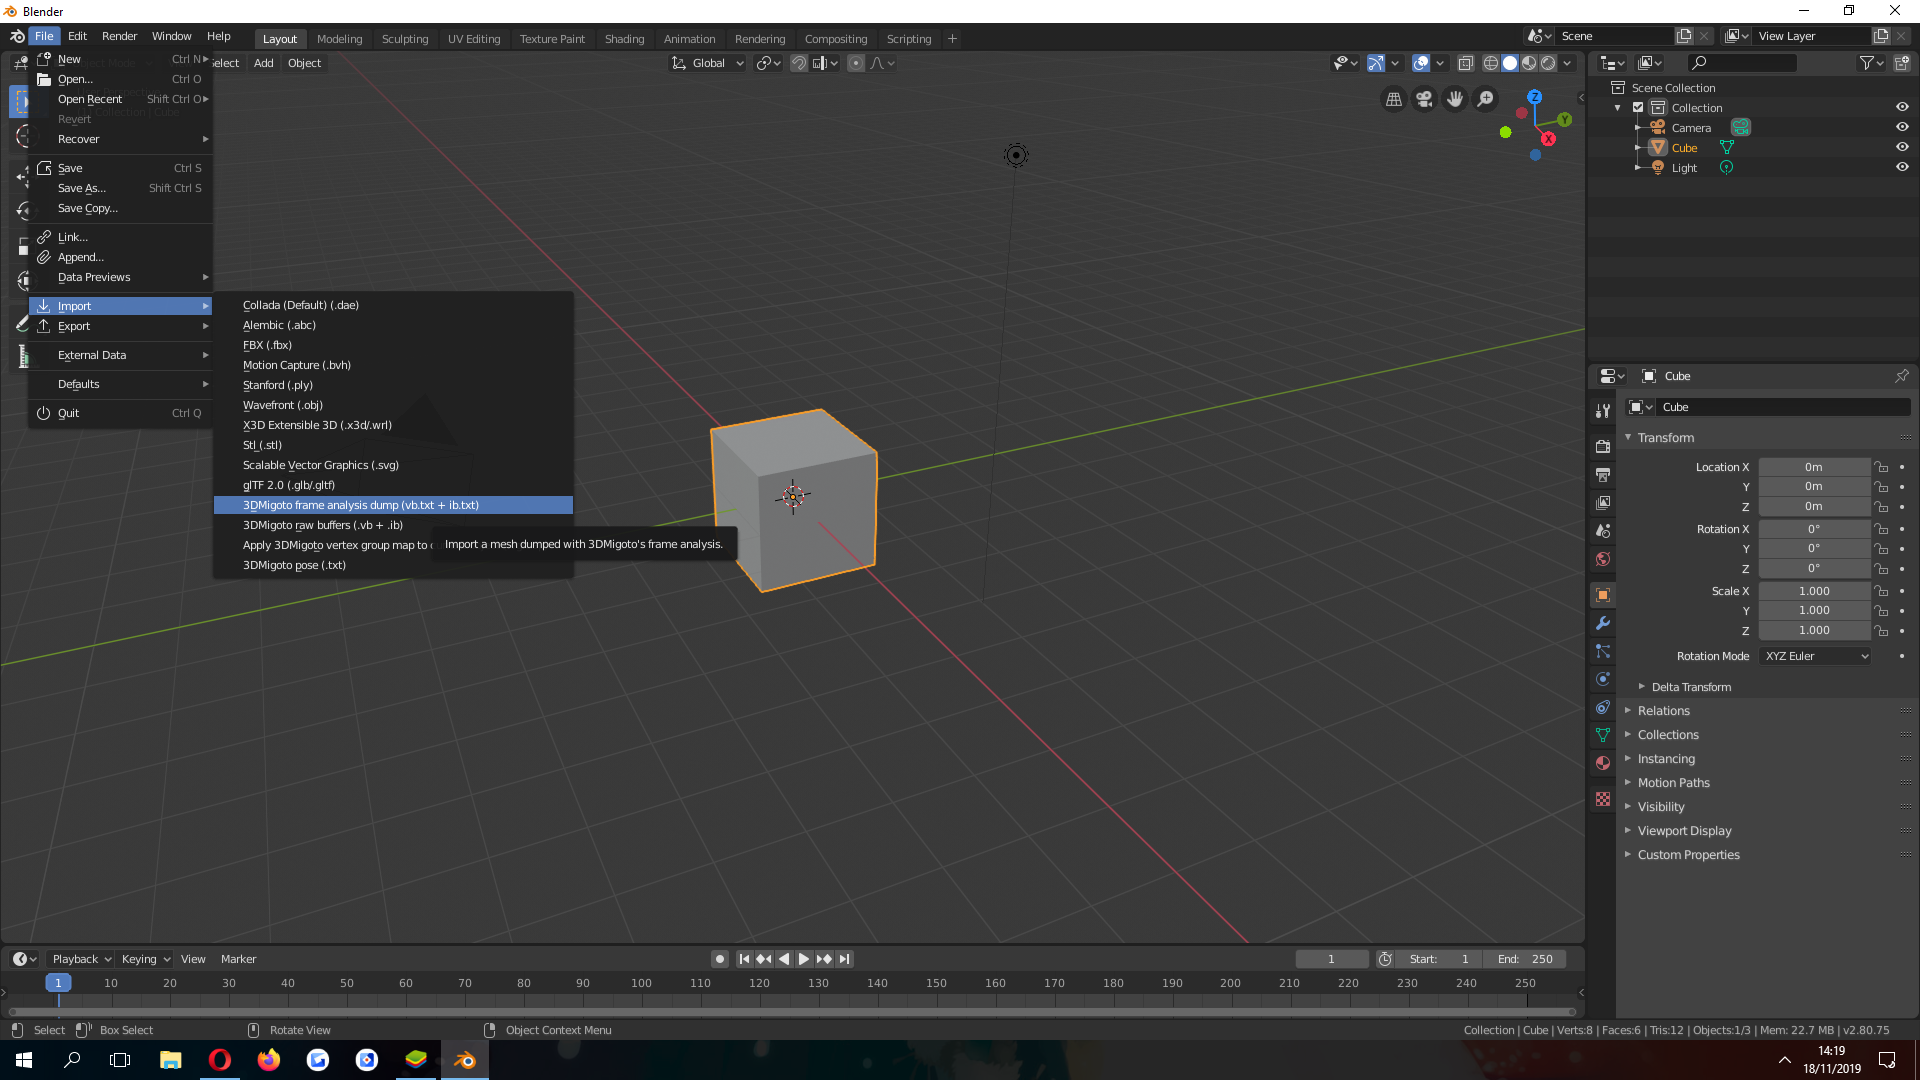1920x1080 pixels.
Task: Toggle perspective/orthographic grid icon
Action: pyautogui.click(x=1393, y=99)
